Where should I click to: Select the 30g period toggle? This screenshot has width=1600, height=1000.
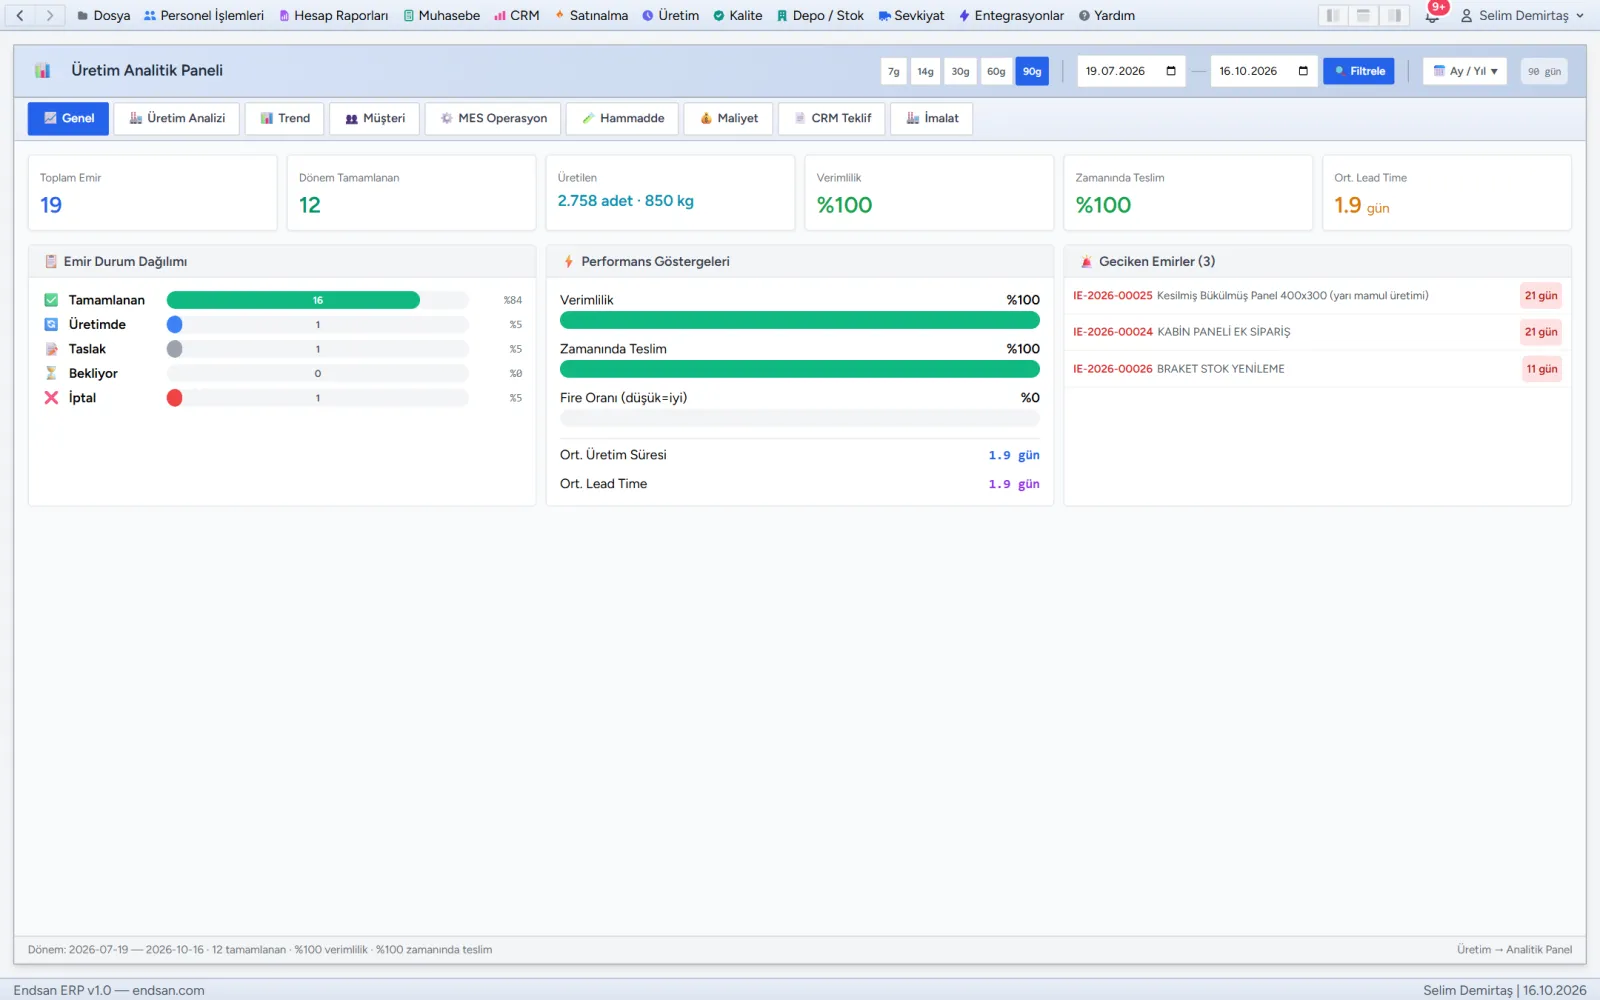pos(961,71)
